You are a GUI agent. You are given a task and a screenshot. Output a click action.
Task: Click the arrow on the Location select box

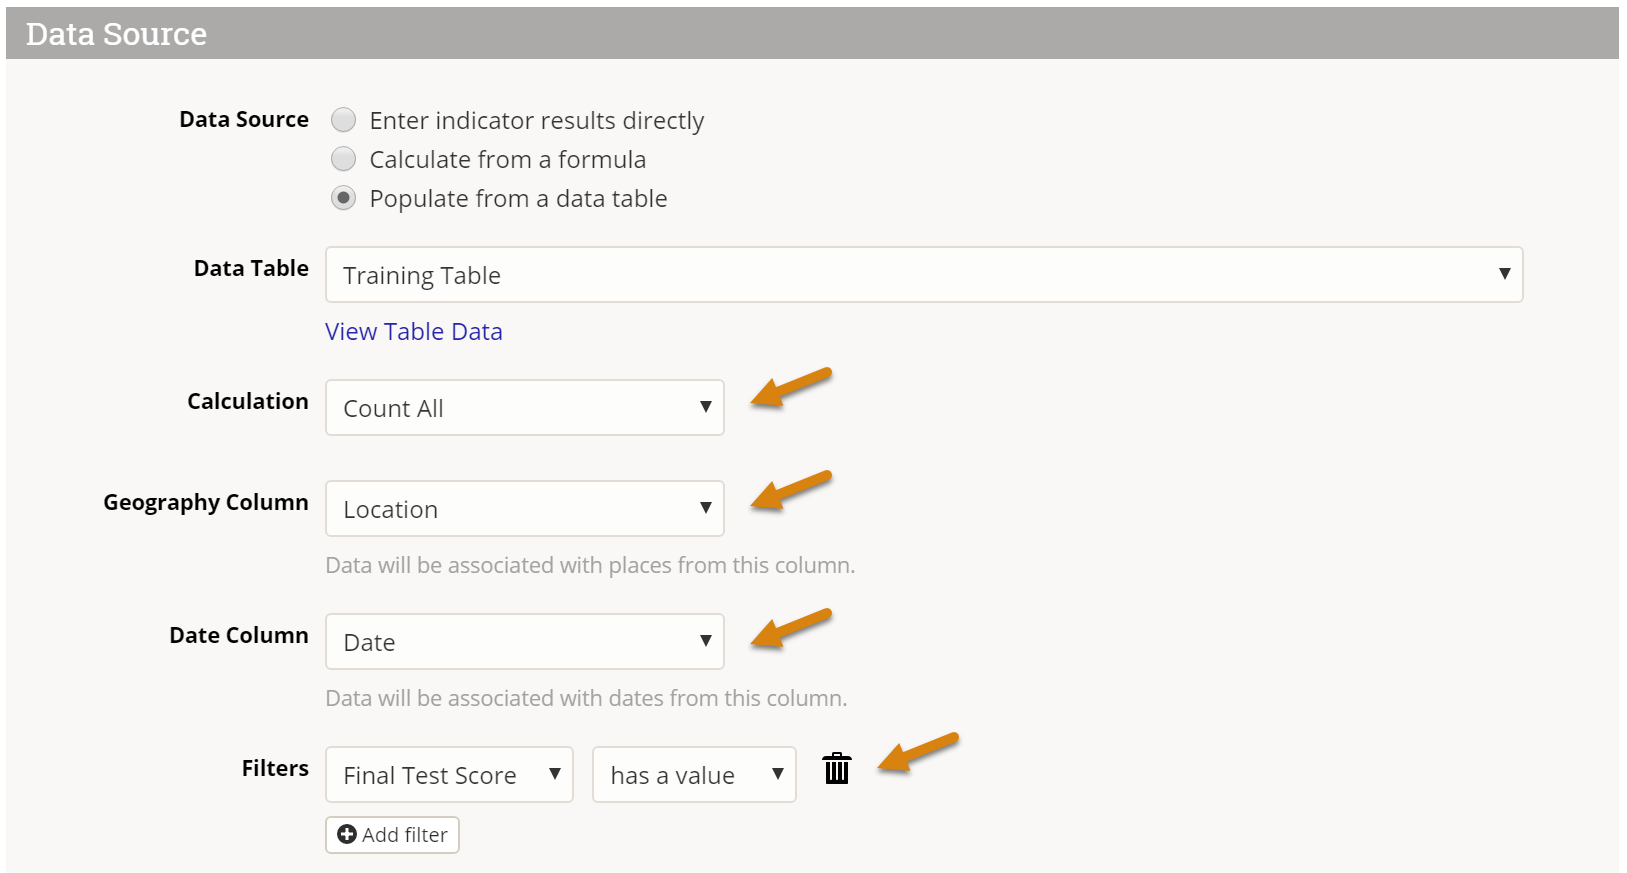click(706, 508)
